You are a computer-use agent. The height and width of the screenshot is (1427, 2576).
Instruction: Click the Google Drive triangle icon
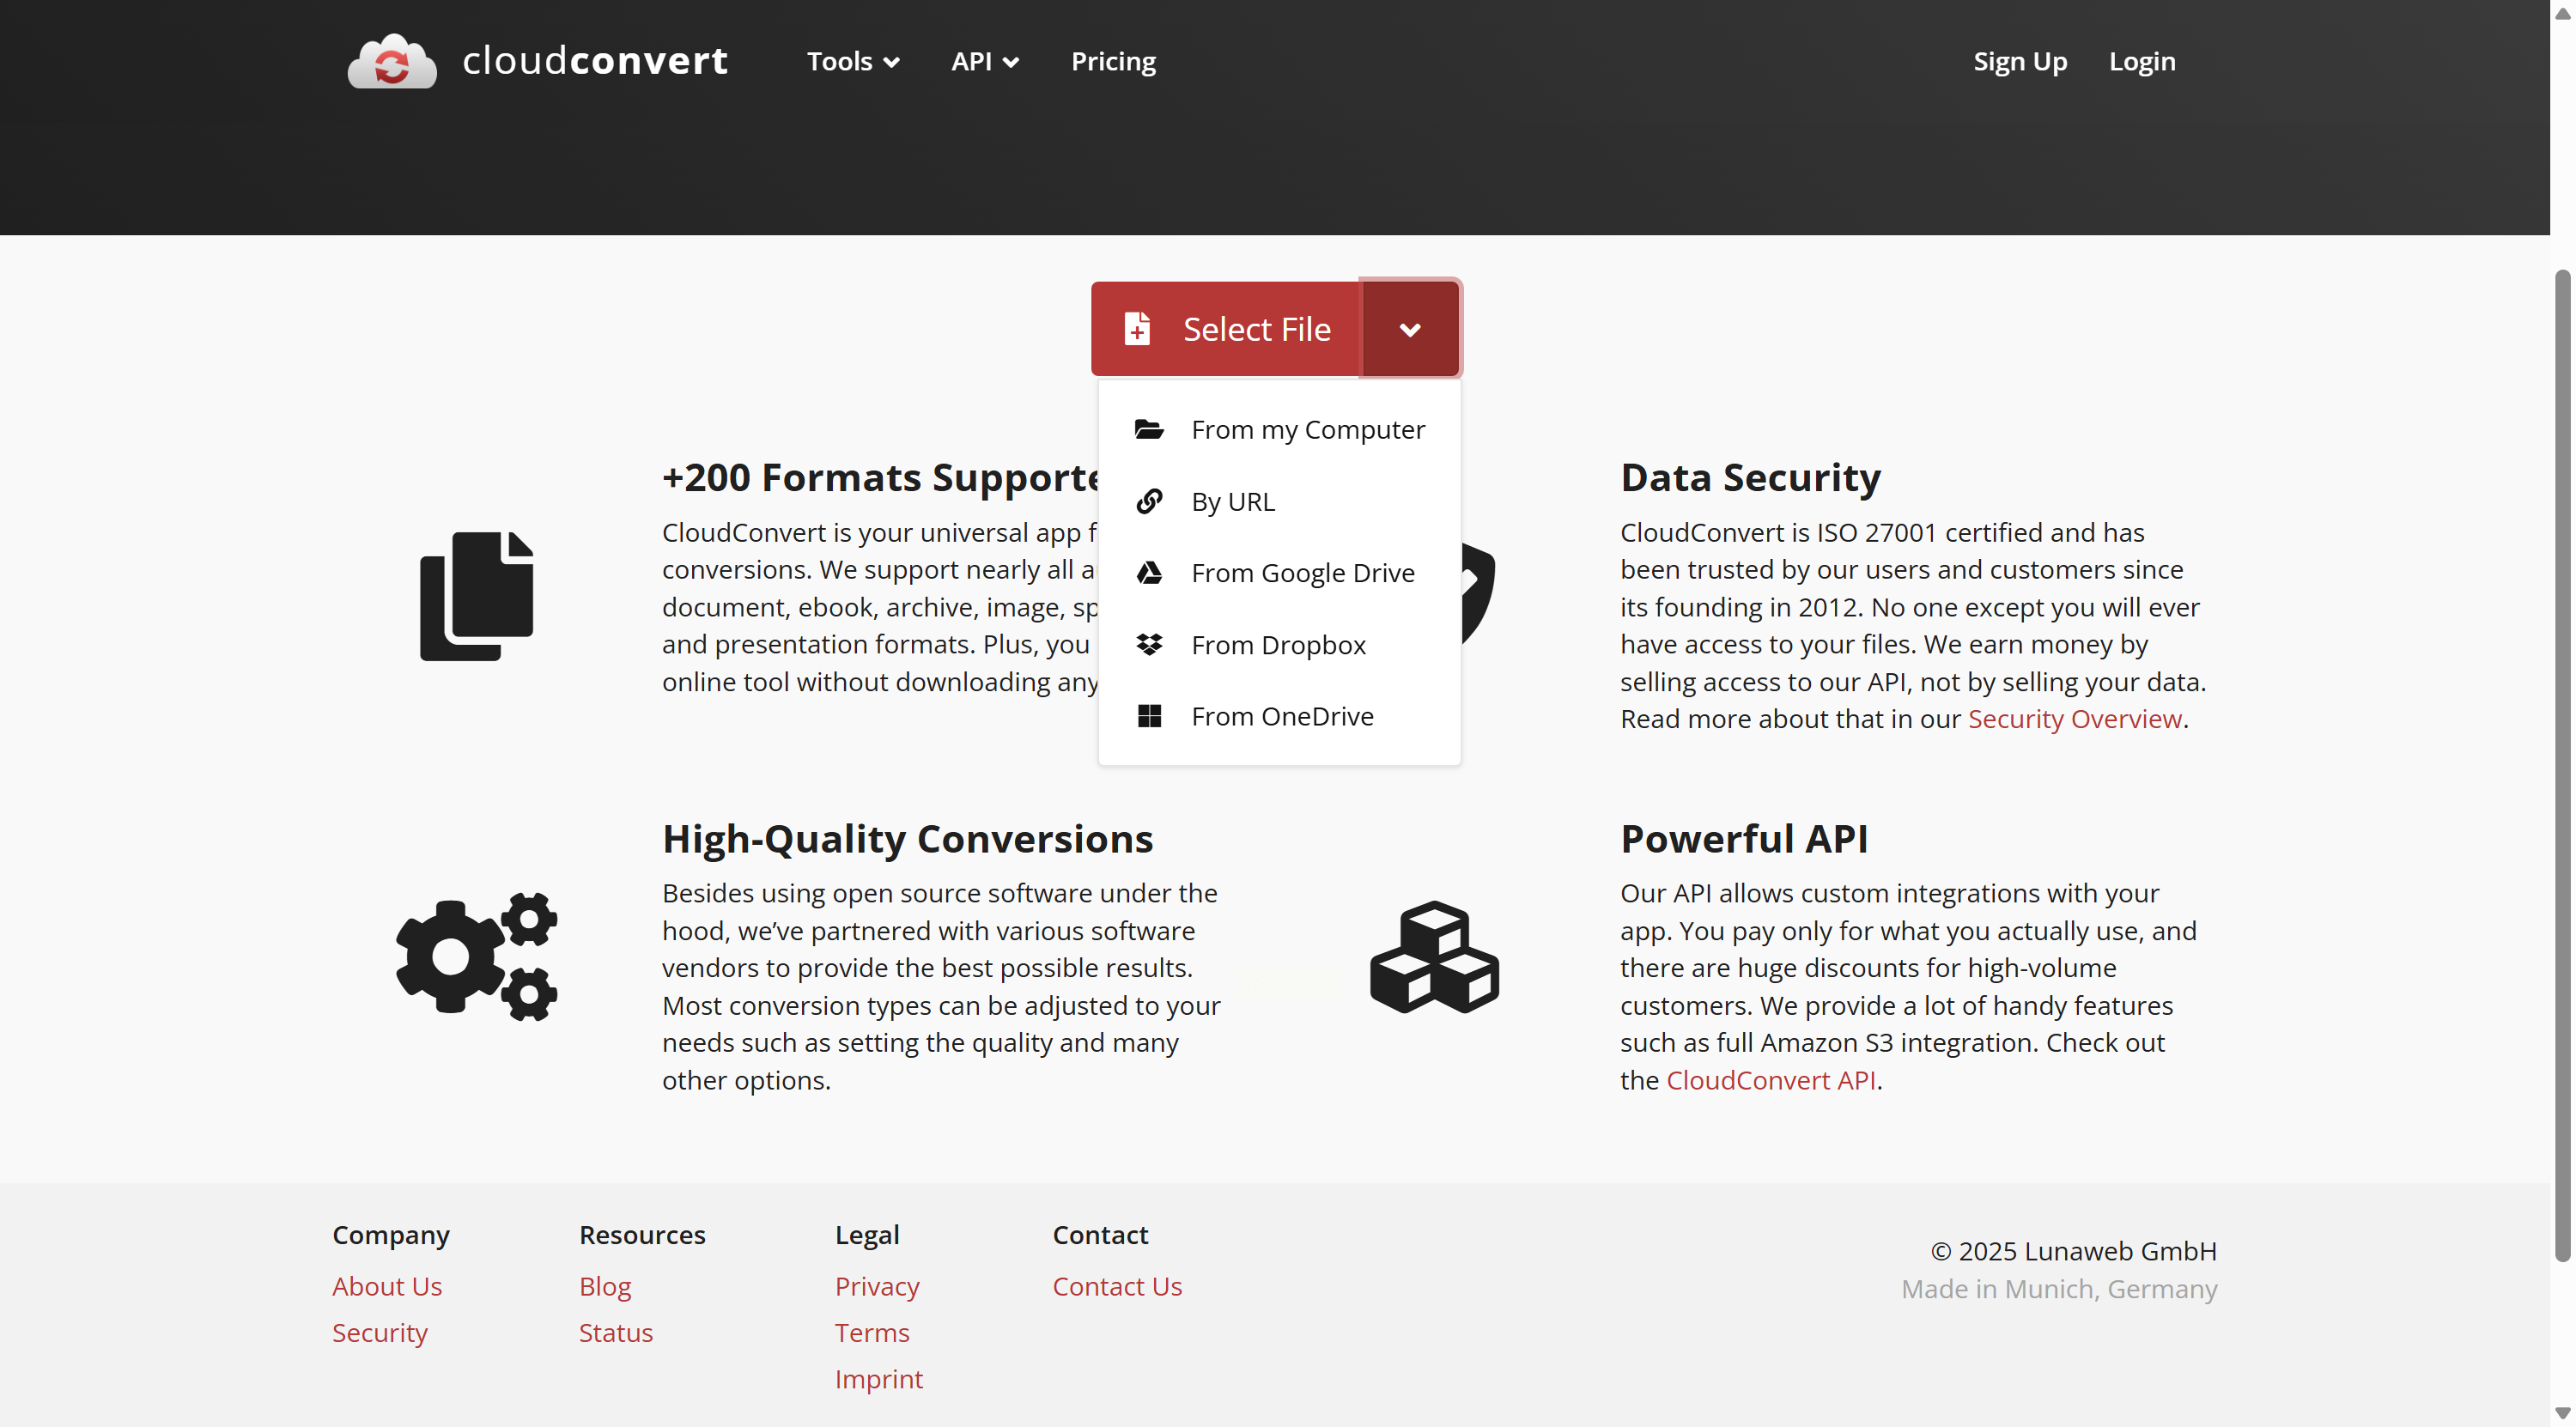[x=1149, y=573]
